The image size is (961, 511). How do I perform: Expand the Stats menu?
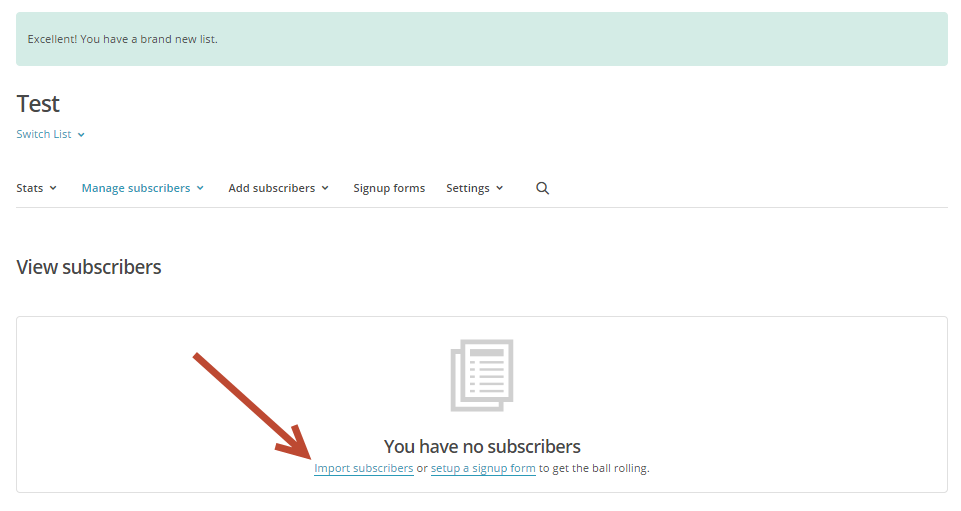(36, 188)
